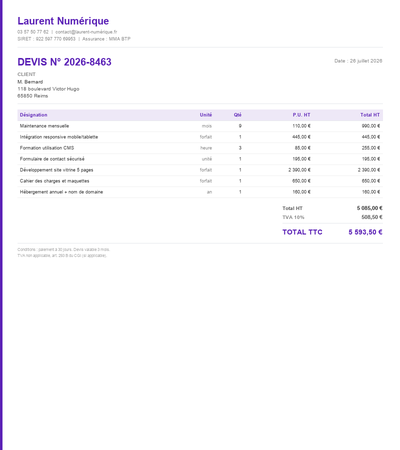Click quantity "1" in Hébergement annuel row
Image resolution: width=400 pixels, height=450 pixels.
click(240, 192)
